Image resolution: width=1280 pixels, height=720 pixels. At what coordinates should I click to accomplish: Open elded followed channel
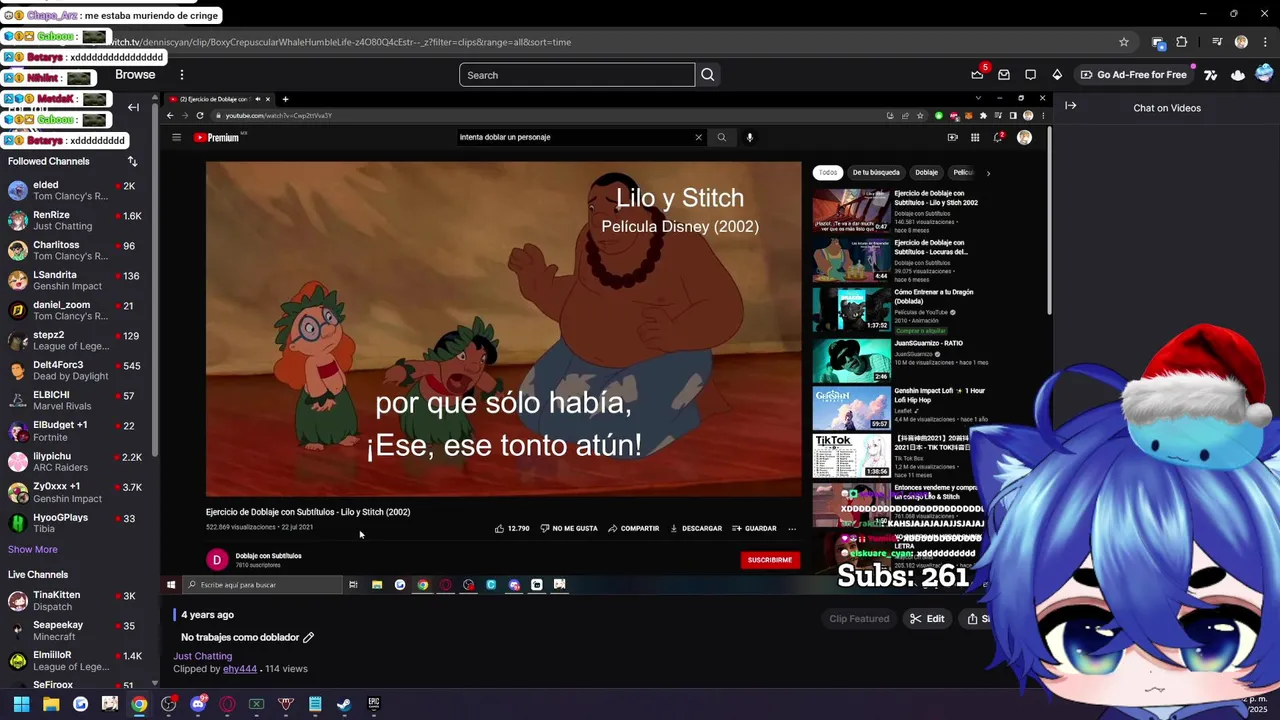coord(75,190)
